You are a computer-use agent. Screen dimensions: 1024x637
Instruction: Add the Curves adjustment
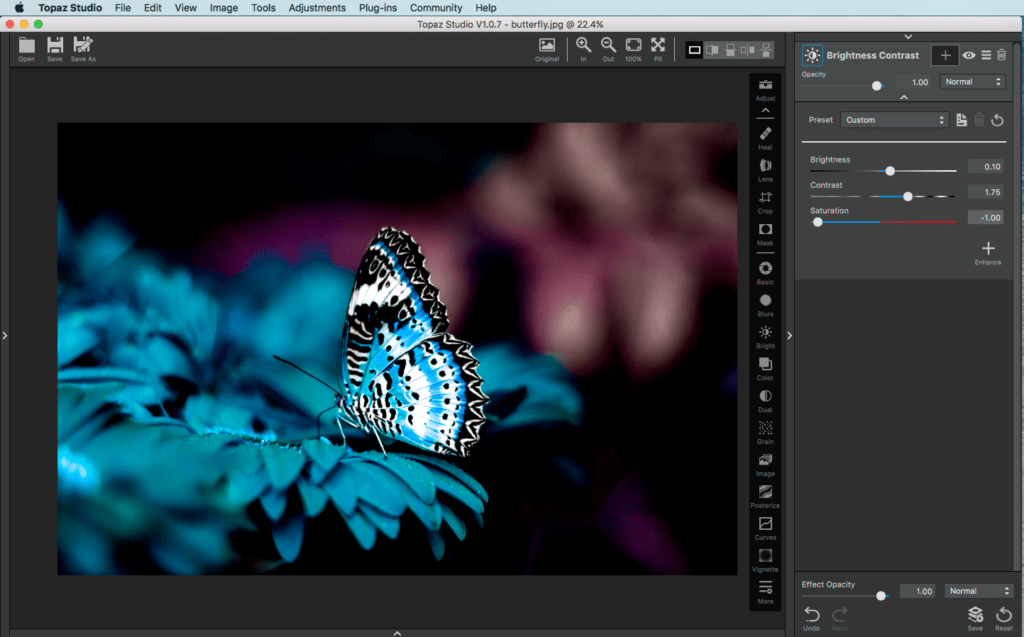coord(765,529)
